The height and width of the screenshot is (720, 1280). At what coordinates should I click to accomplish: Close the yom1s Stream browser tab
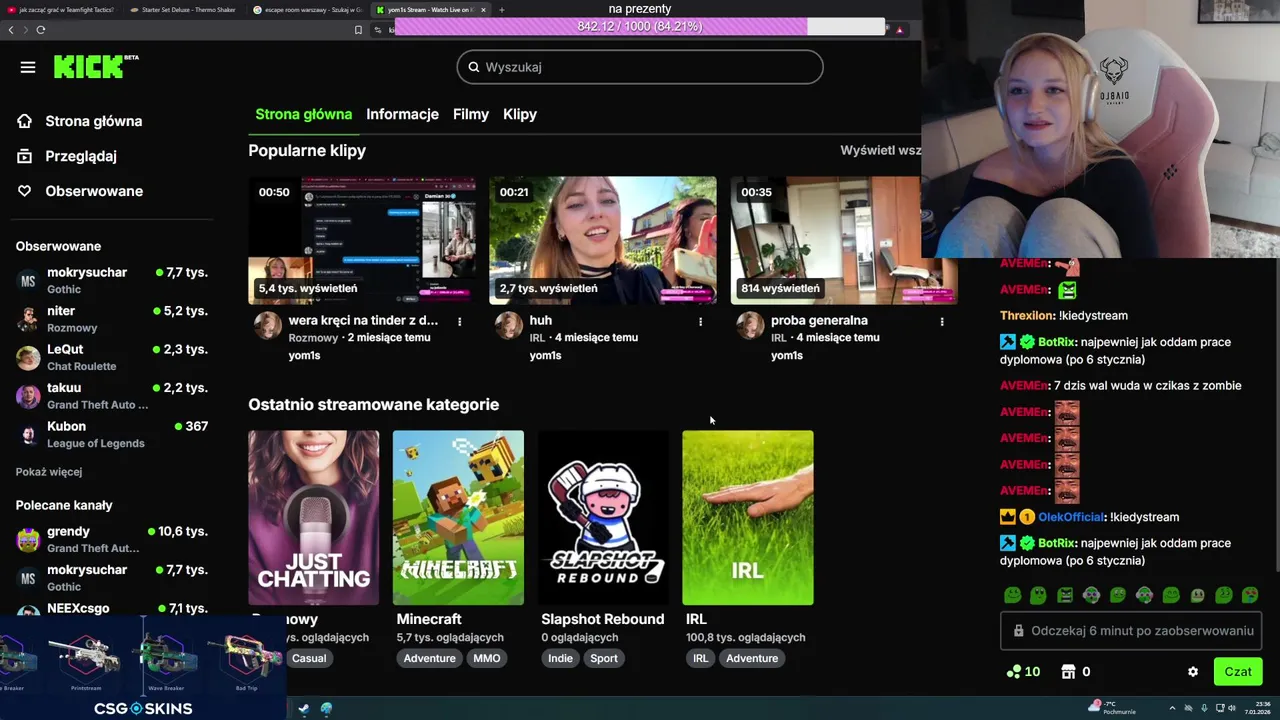(x=483, y=10)
